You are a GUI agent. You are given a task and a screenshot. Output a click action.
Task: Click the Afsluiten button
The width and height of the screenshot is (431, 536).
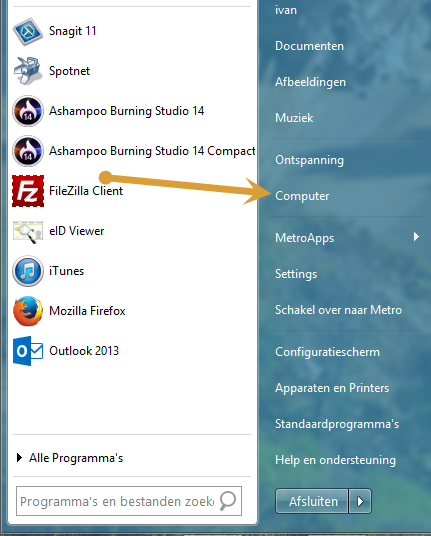coord(312,501)
